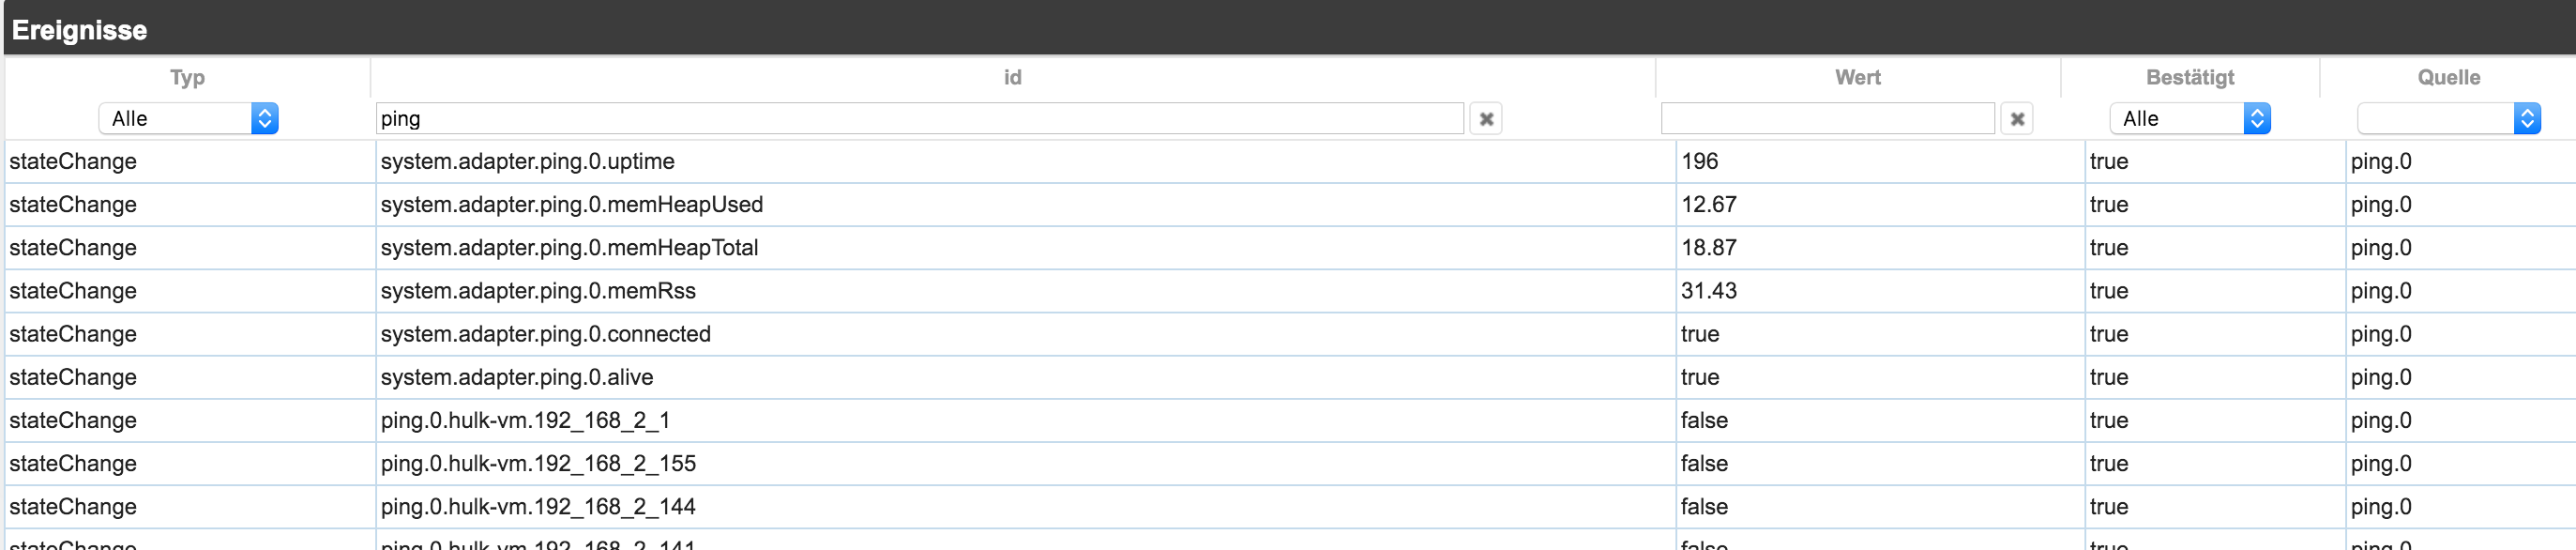The image size is (2576, 550).
Task: Clear the id filter with the x icon
Action: point(1486,119)
